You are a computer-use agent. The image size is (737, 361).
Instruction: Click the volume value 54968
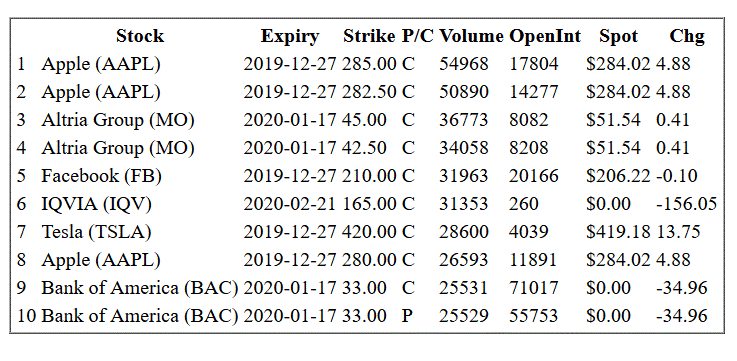tap(464, 64)
